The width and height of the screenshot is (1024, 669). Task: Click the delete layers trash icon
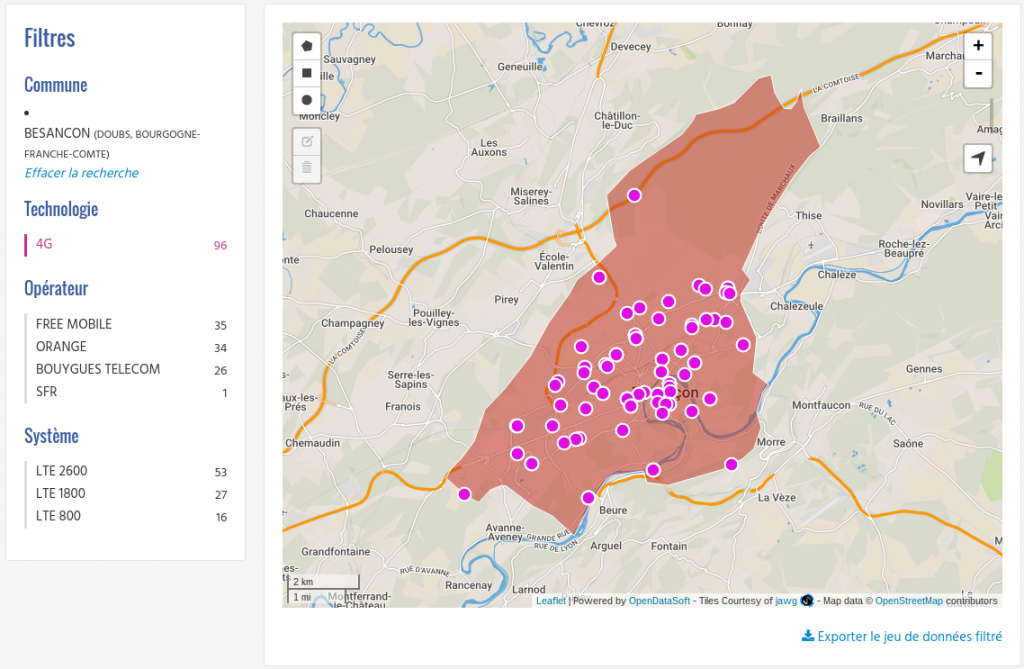tap(307, 168)
